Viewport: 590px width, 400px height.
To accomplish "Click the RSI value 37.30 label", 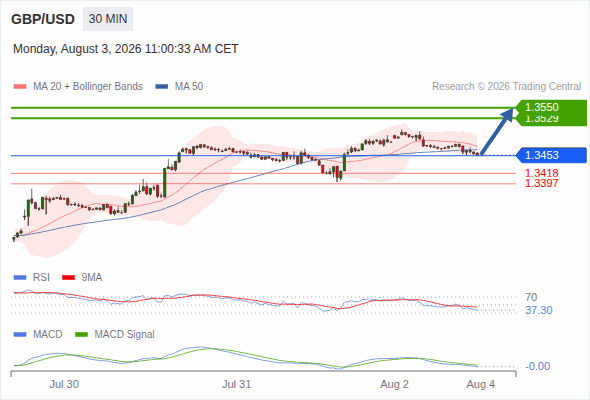I will coord(539,310).
